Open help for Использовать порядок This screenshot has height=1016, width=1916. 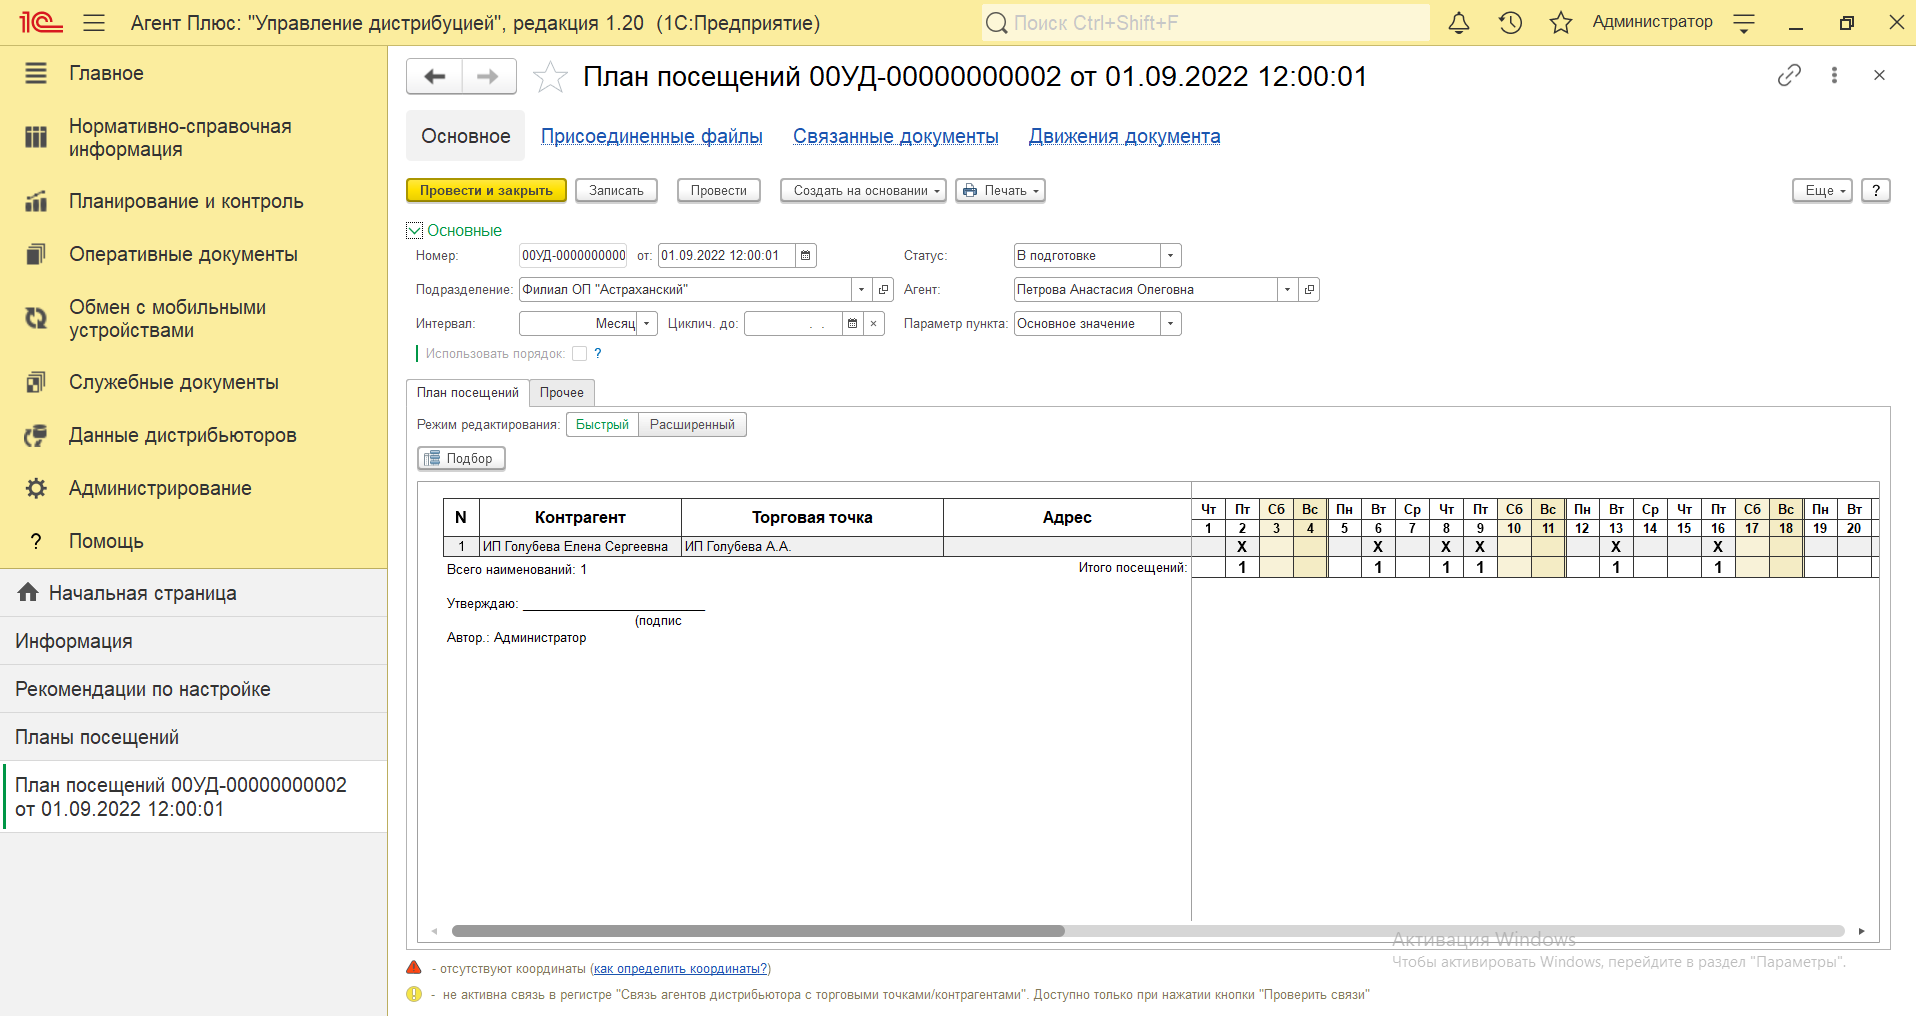598,353
